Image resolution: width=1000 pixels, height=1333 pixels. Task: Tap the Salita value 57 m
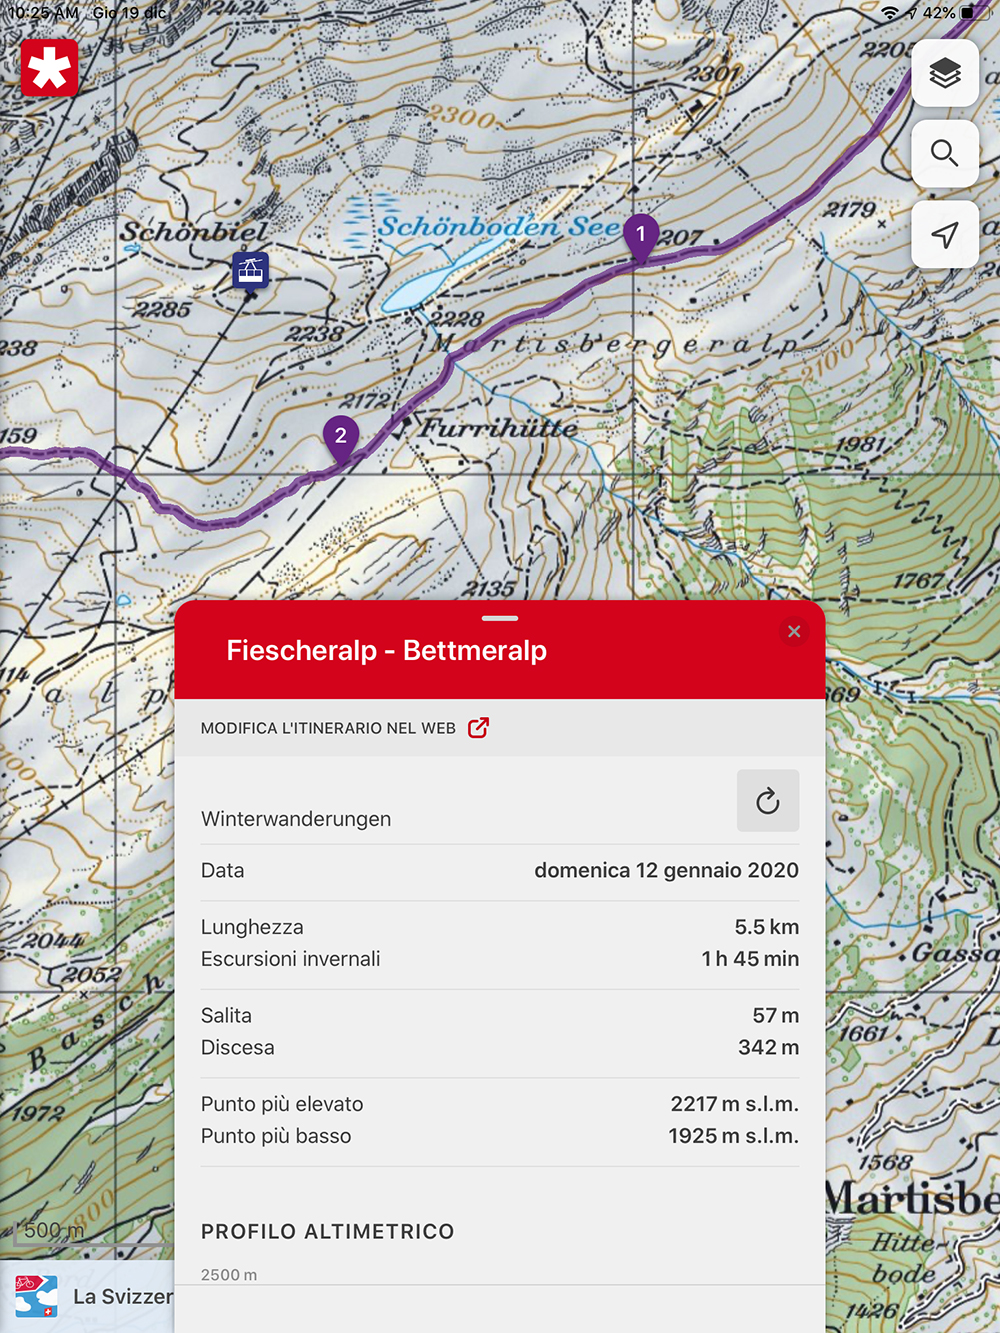775,1016
